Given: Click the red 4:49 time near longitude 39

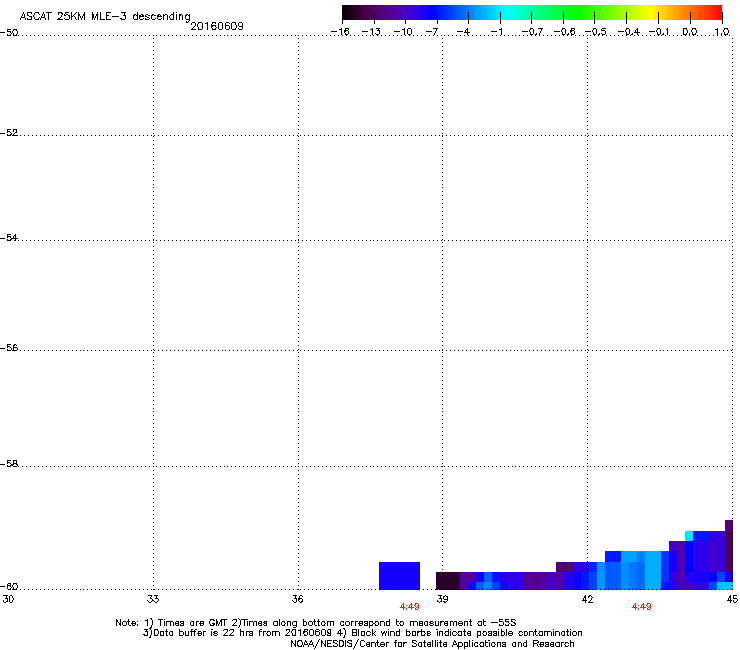Looking at the screenshot, I should point(409,607).
